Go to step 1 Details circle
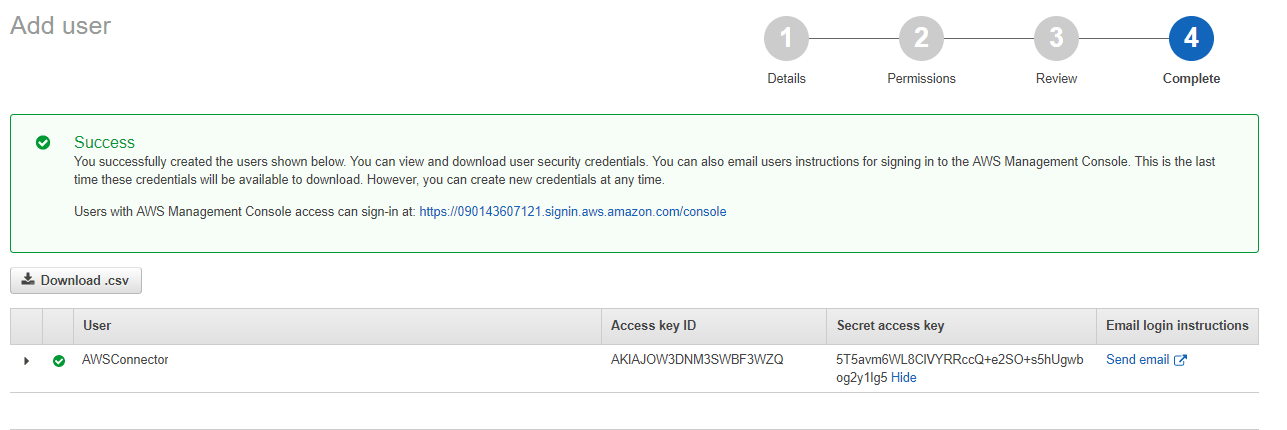The image size is (1287, 430). point(786,39)
